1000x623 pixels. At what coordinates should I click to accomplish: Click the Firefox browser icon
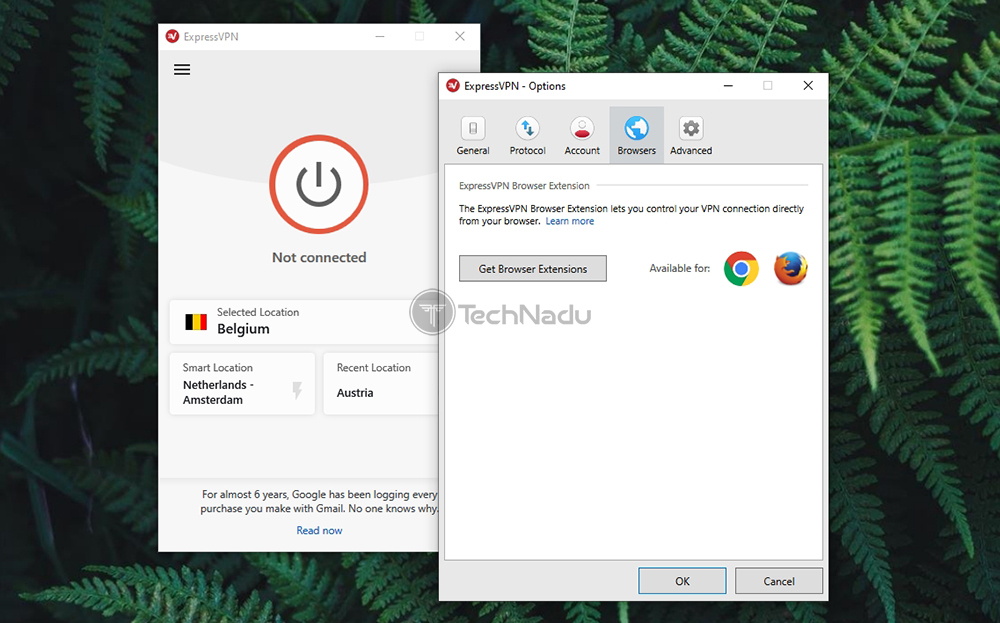click(791, 268)
